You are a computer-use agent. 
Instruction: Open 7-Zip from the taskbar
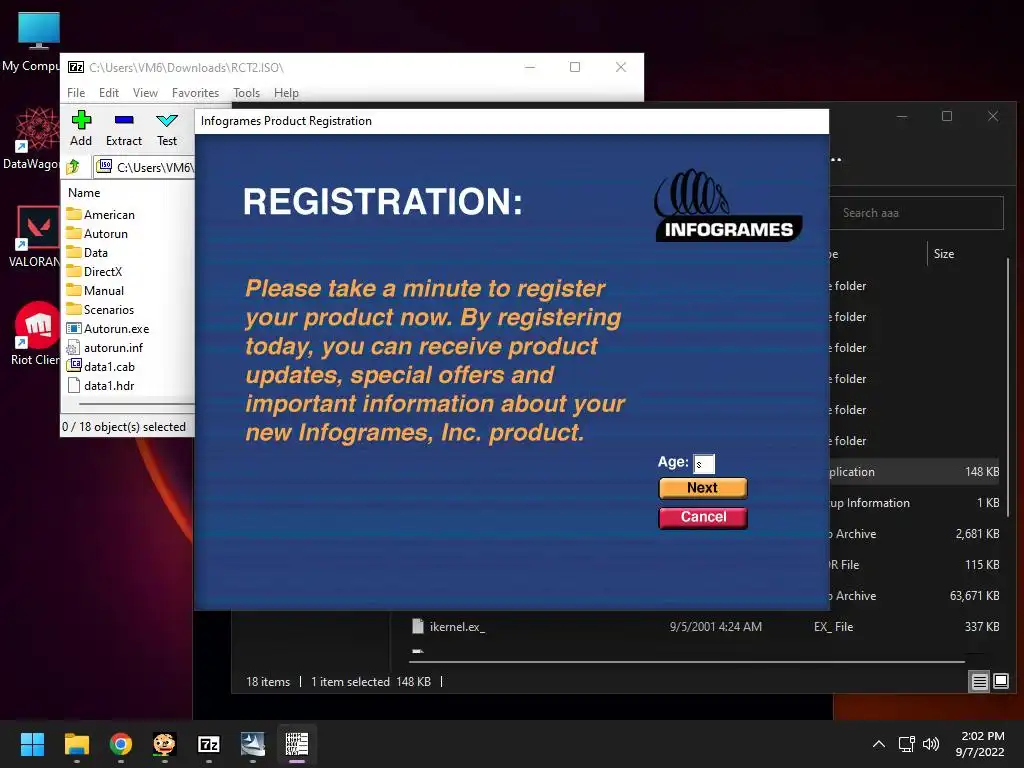pos(209,744)
